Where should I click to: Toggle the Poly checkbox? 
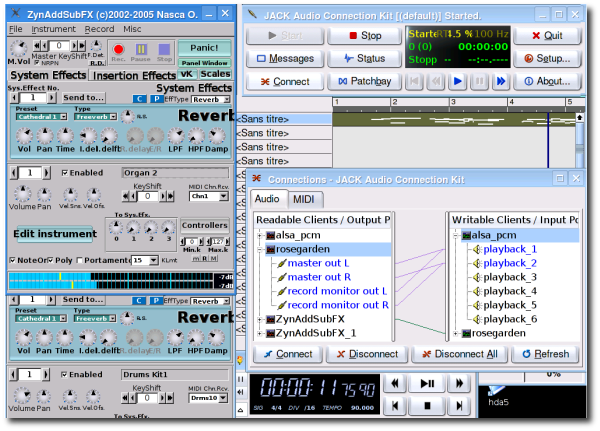click(48, 260)
